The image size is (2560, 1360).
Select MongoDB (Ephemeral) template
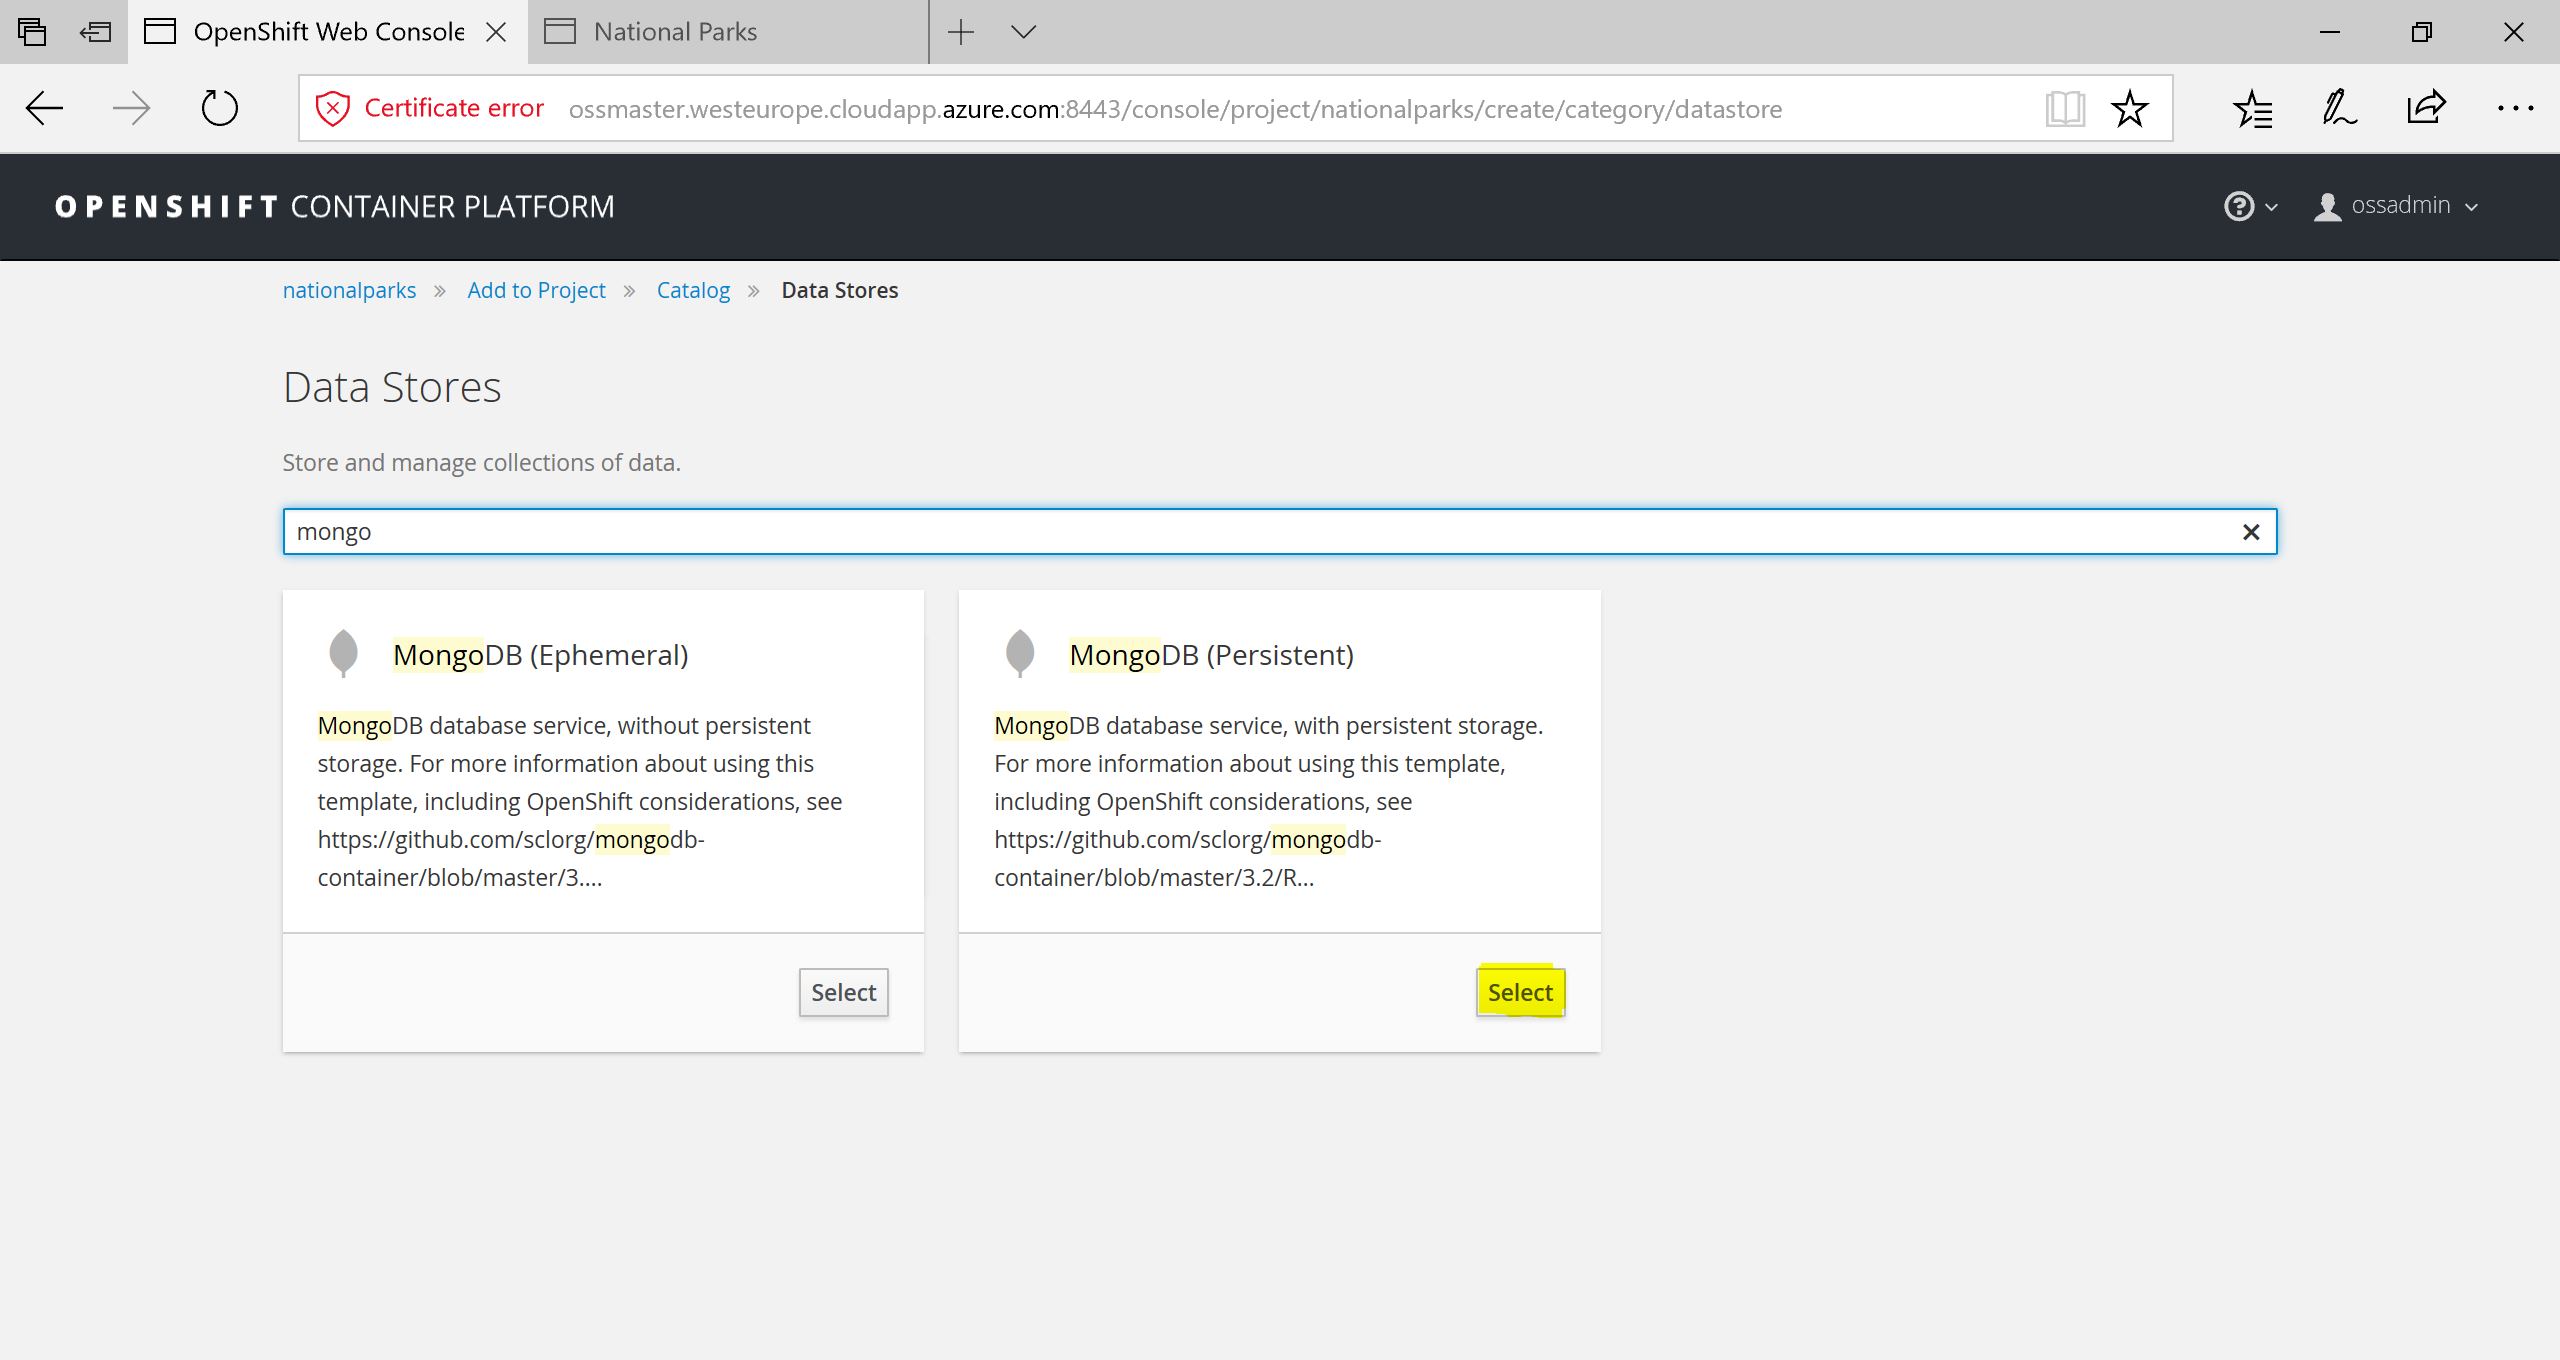click(x=843, y=992)
